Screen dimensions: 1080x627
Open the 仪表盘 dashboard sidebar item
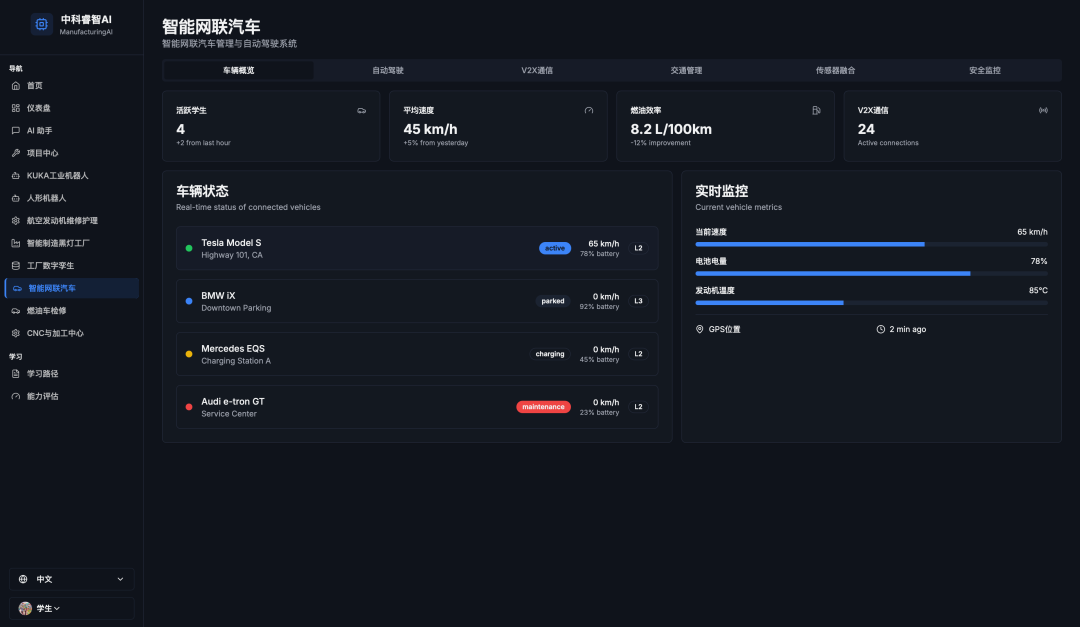coord(38,108)
